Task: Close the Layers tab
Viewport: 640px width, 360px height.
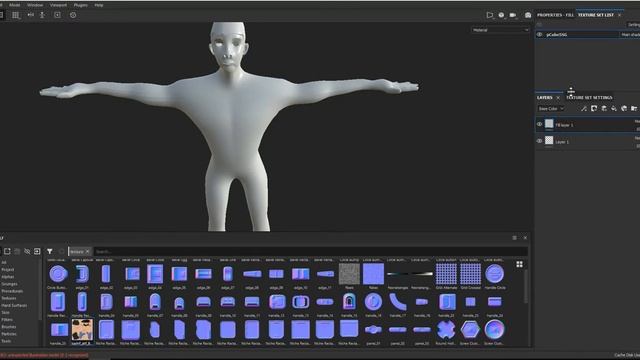Action: [x=558, y=98]
